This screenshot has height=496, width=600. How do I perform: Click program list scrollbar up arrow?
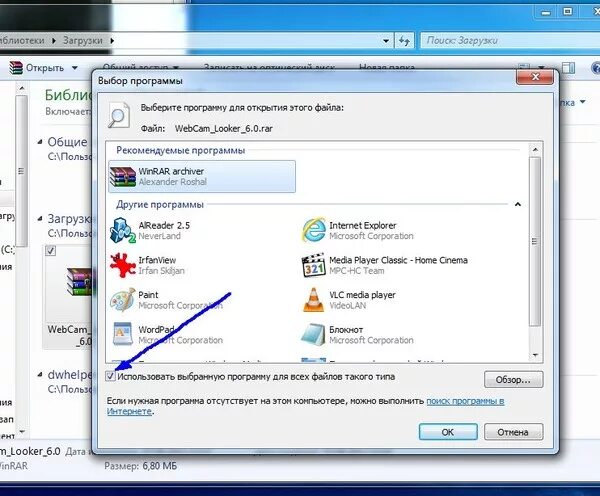[535, 149]
